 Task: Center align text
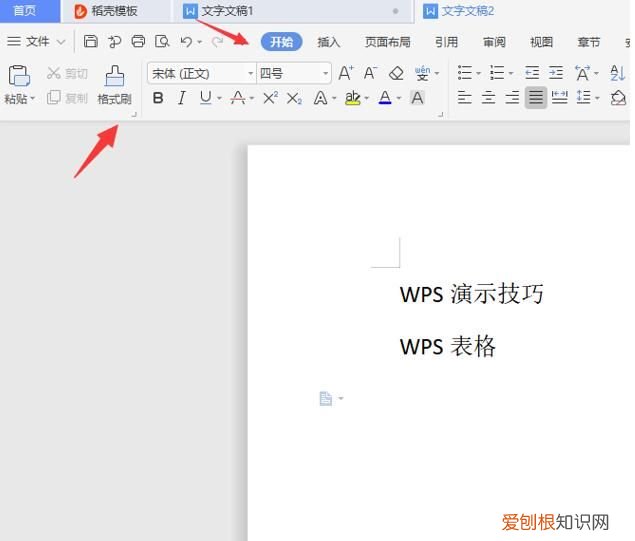pyautogui.click(x=488, y=98)
